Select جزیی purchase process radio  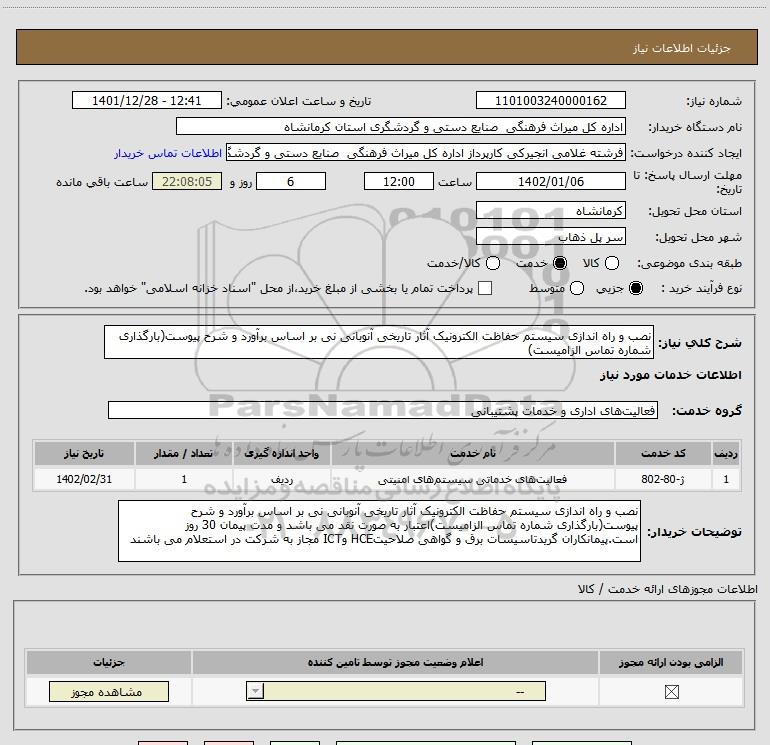coord(636,288)
